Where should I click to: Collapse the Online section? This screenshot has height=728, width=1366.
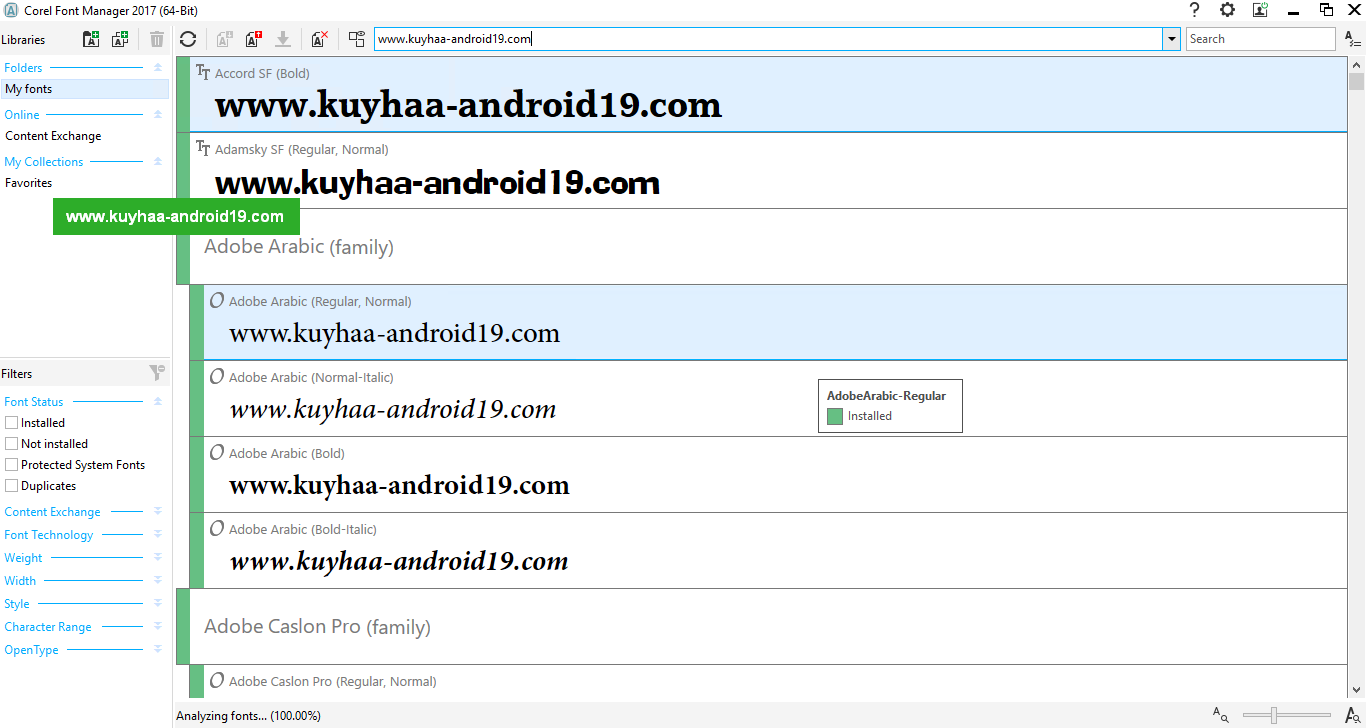coord(157,115)
